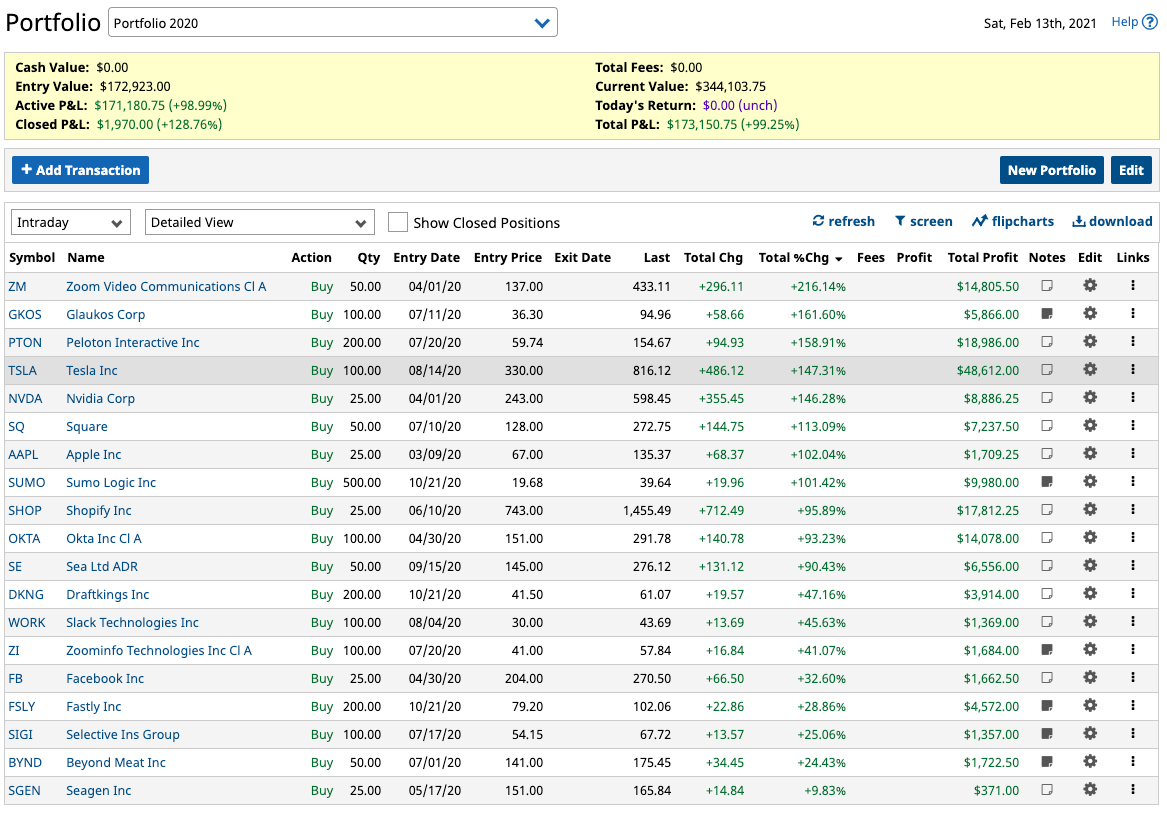This screenshot has width=1167, height=823.
Task: Click the Add Transaction button
Action: (80, 170)
